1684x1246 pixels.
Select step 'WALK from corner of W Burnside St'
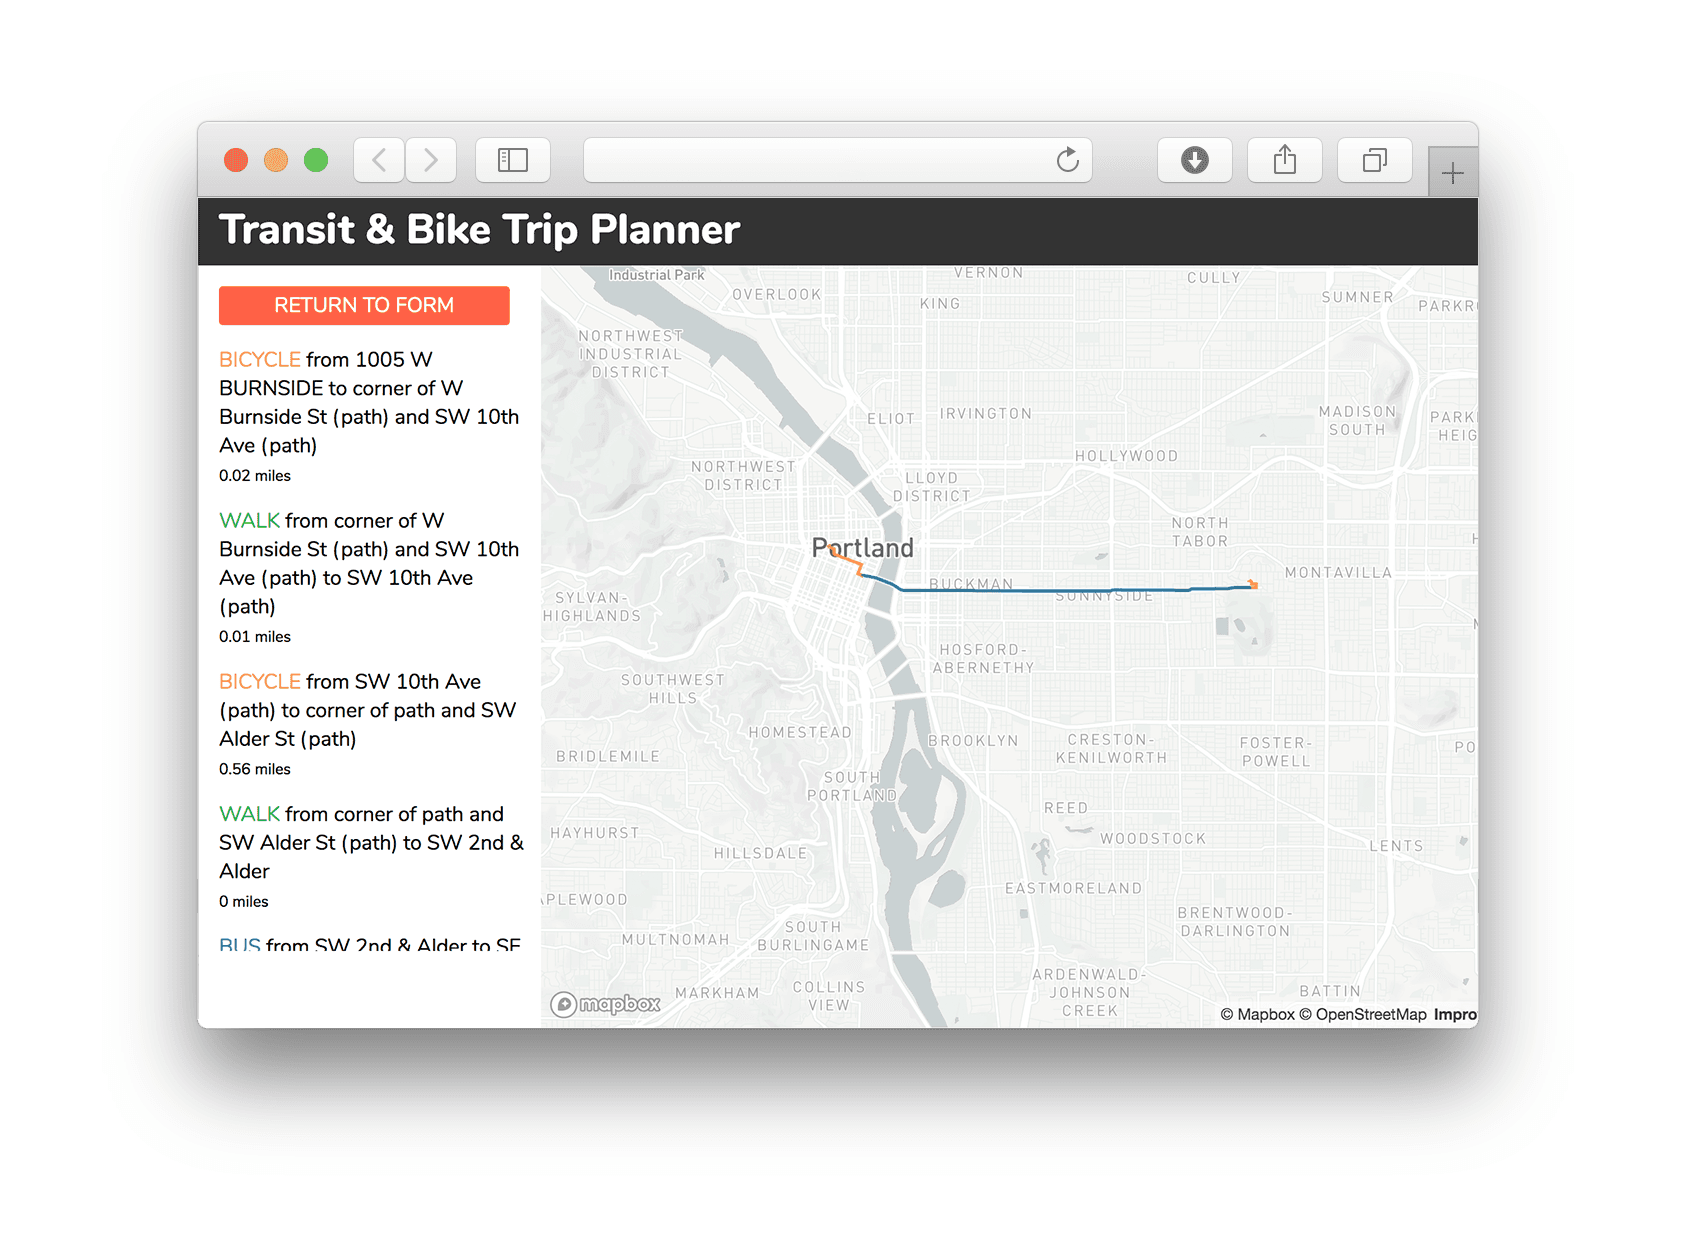[x=369, y=563]
